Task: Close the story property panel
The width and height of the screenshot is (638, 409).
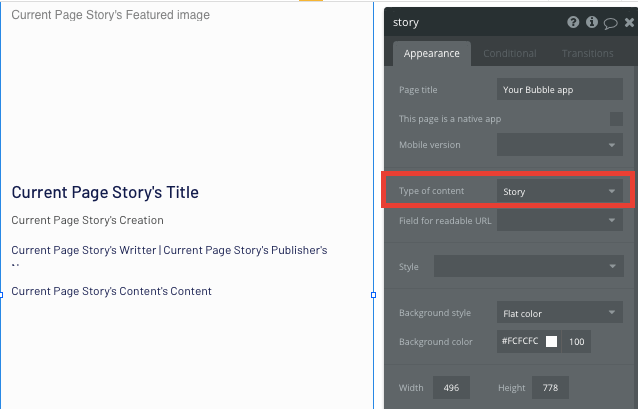Action: pyautogui.click(x=629, y=22)
